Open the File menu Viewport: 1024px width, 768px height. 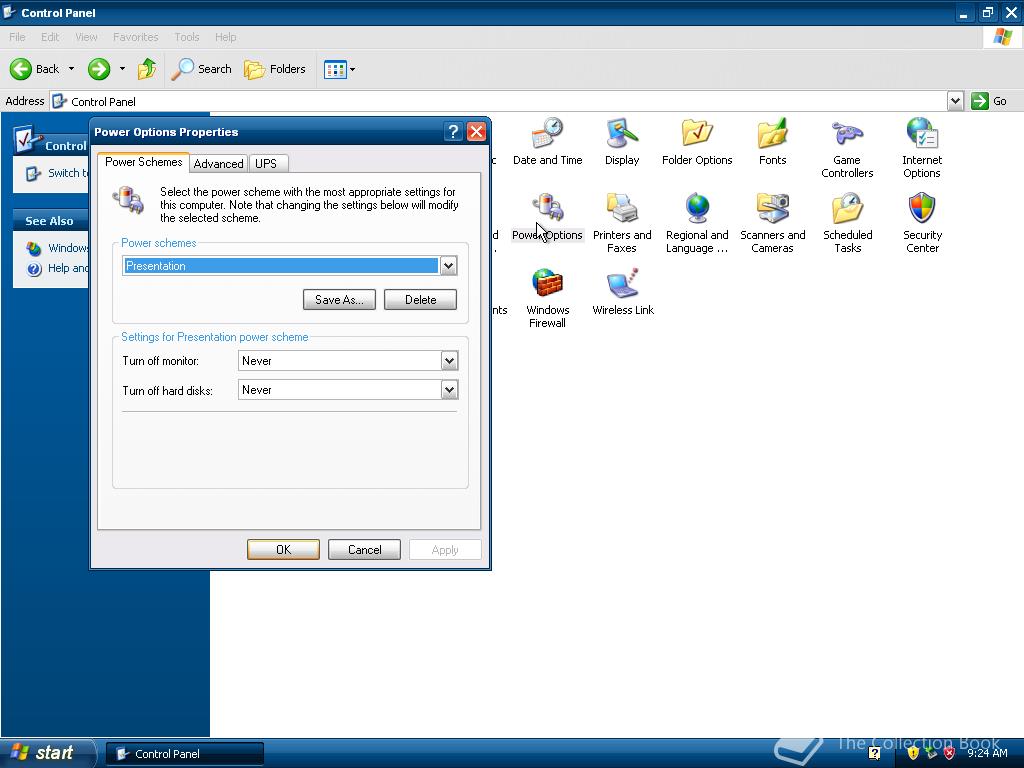click(18, 37)
